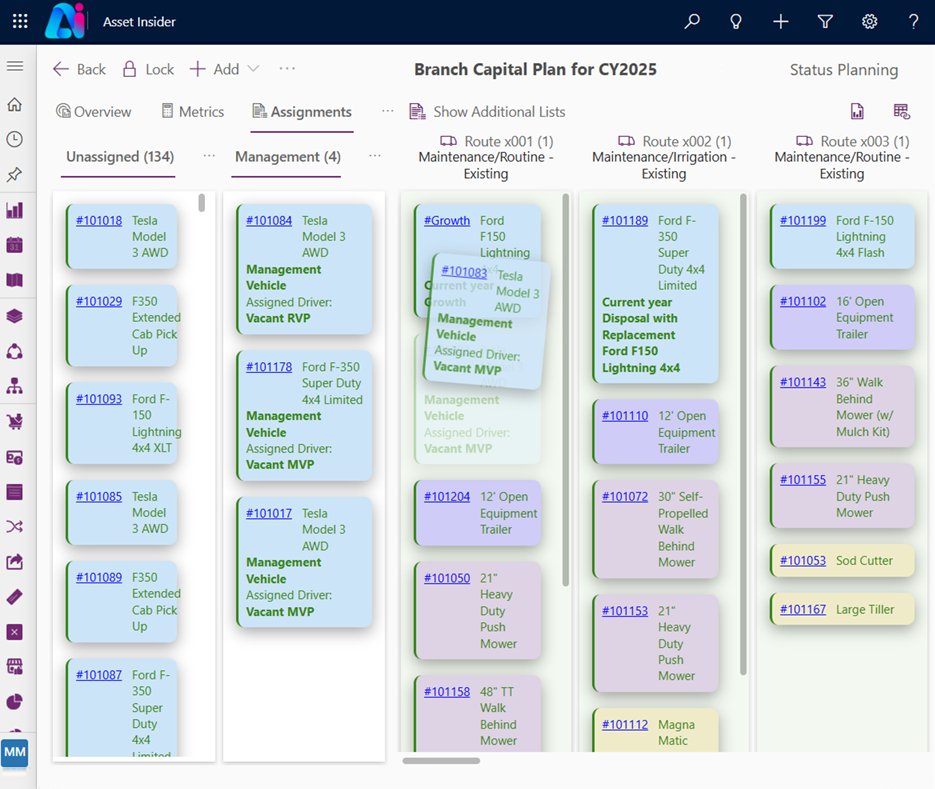Open the app launcher grid icon
This screenshot has height=789, width=935.
coord(20,22)
